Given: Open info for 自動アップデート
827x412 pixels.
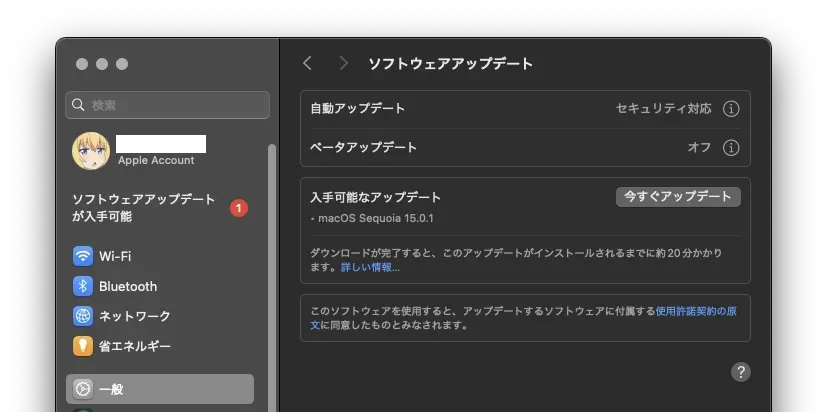Looking at the screenshot, I should click(730, 109).
